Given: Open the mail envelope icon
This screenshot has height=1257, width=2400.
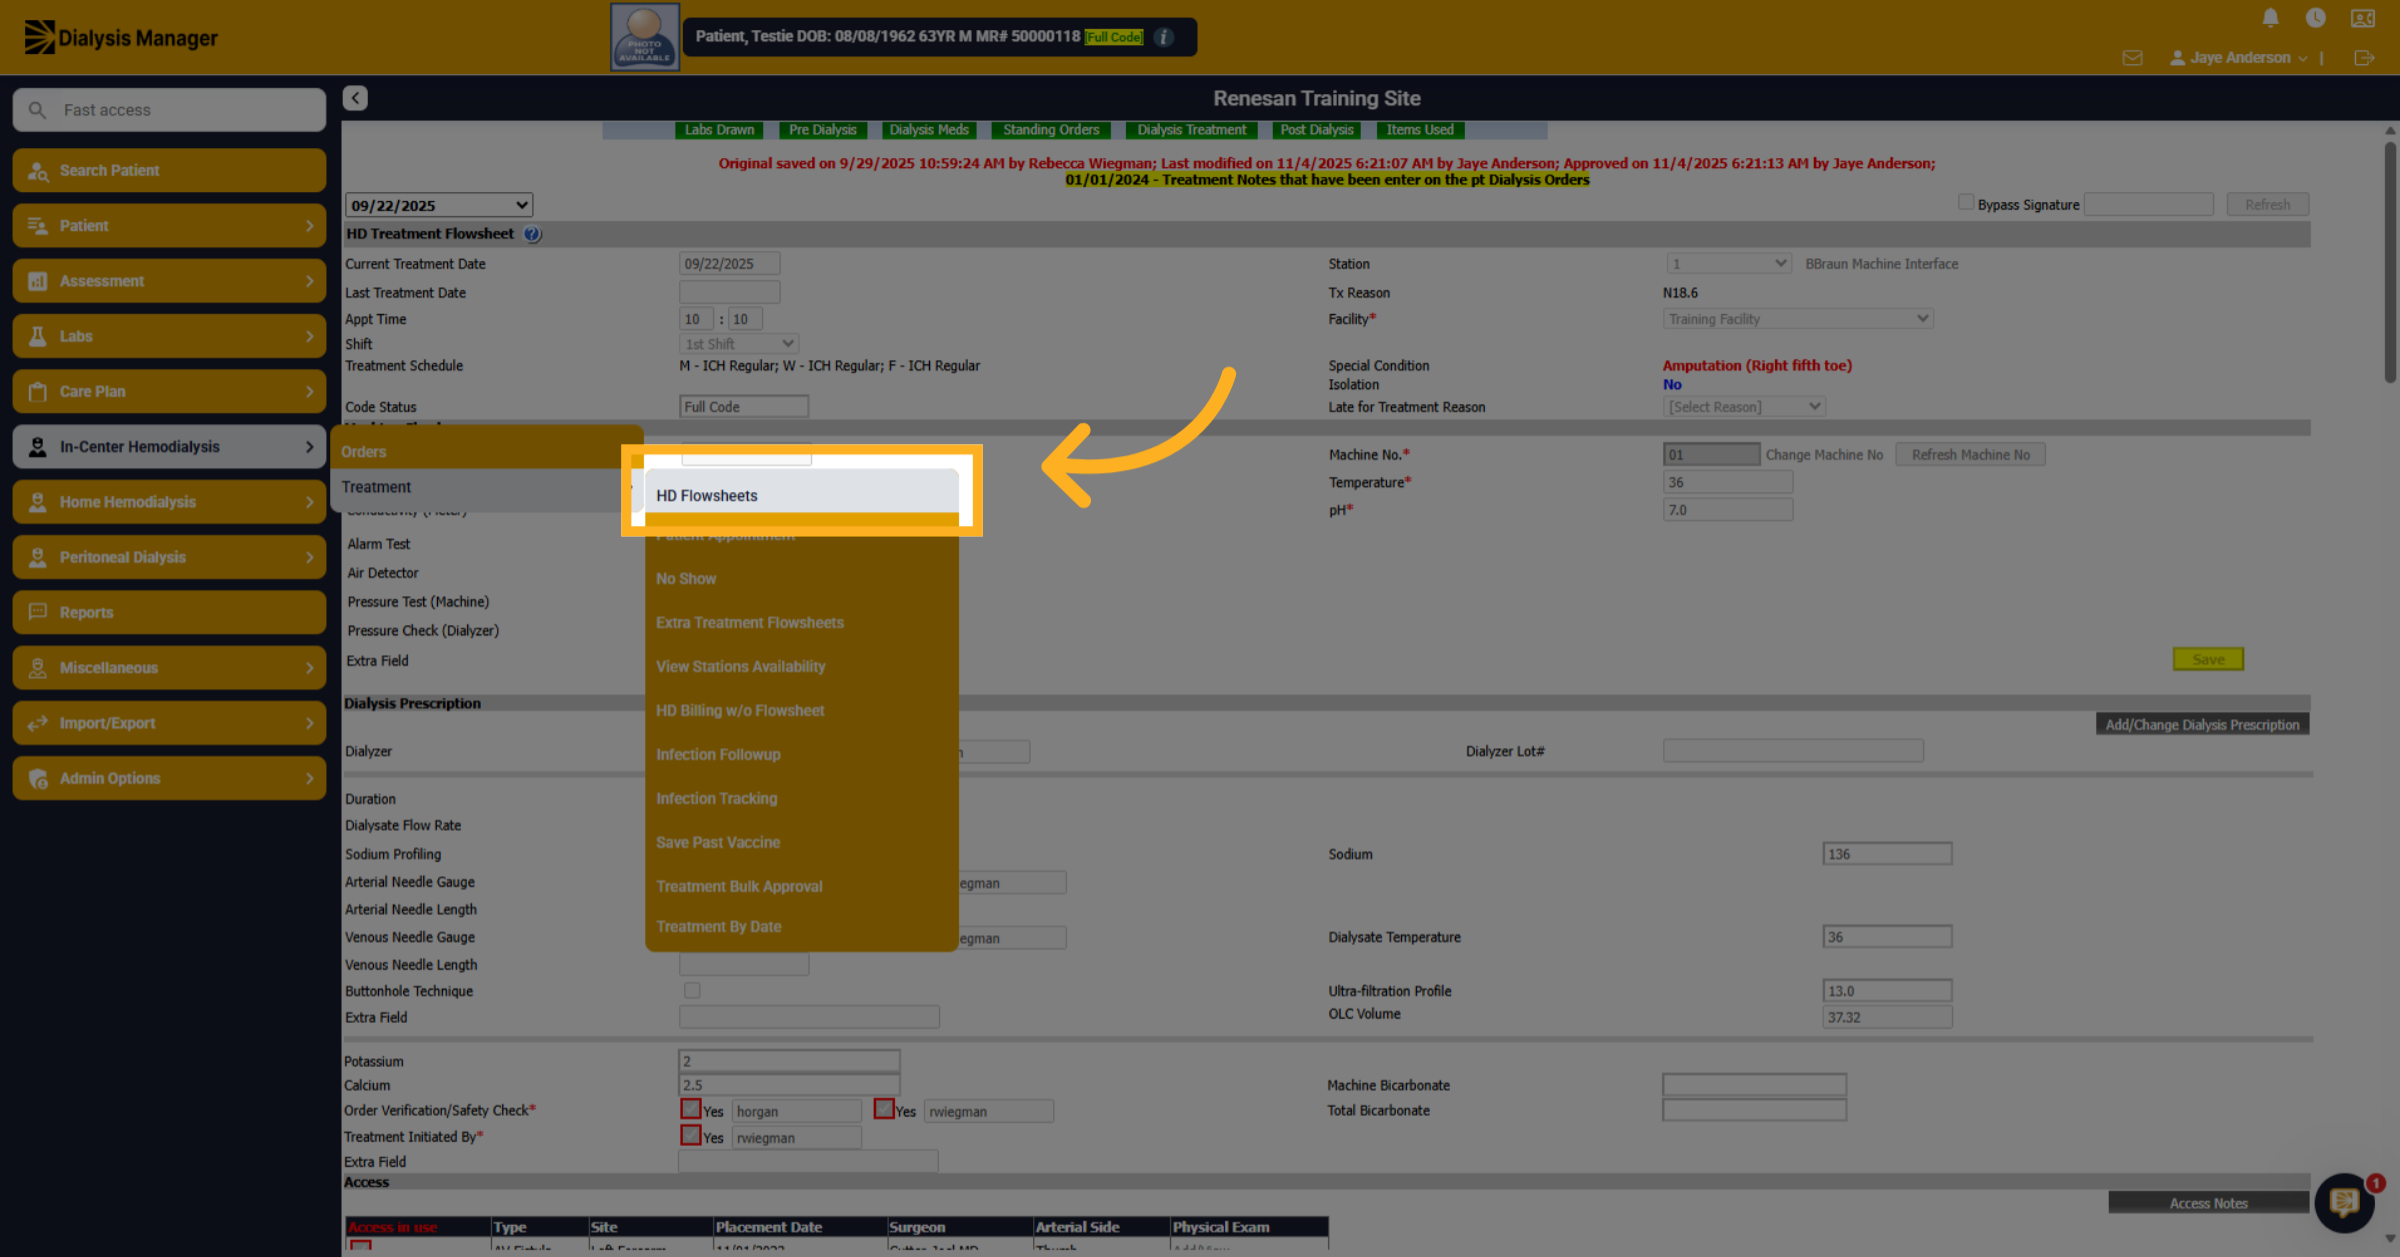Looking at the screenshot, I should [2132, 58].
